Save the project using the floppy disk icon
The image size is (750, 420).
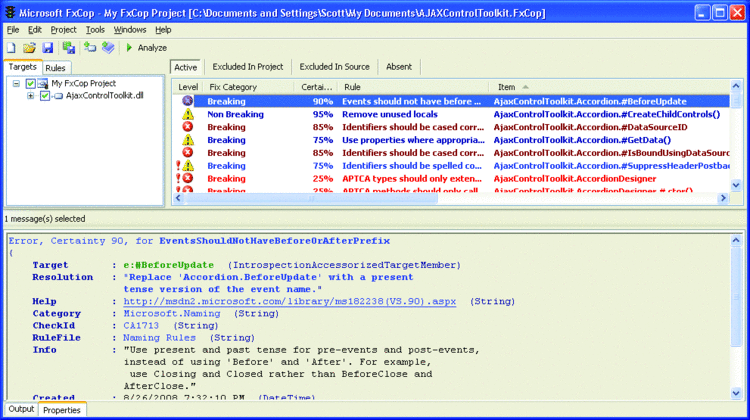point(47,48)
